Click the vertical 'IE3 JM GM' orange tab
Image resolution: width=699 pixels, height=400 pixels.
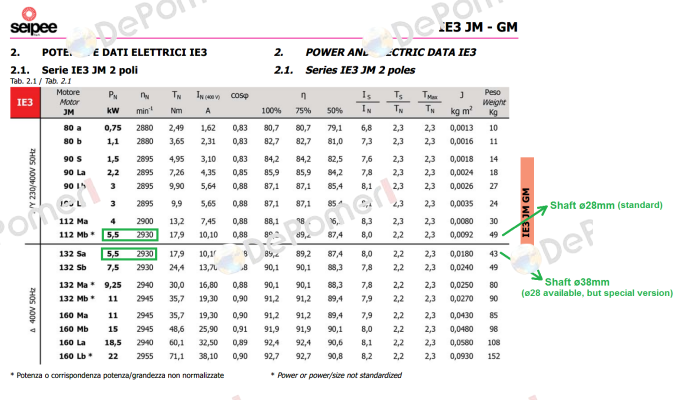point(527,200)
